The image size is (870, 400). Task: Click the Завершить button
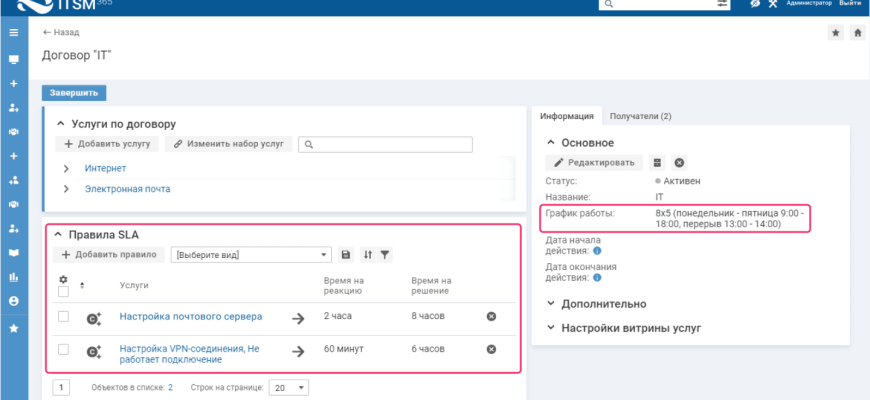(x=74, y=93)
